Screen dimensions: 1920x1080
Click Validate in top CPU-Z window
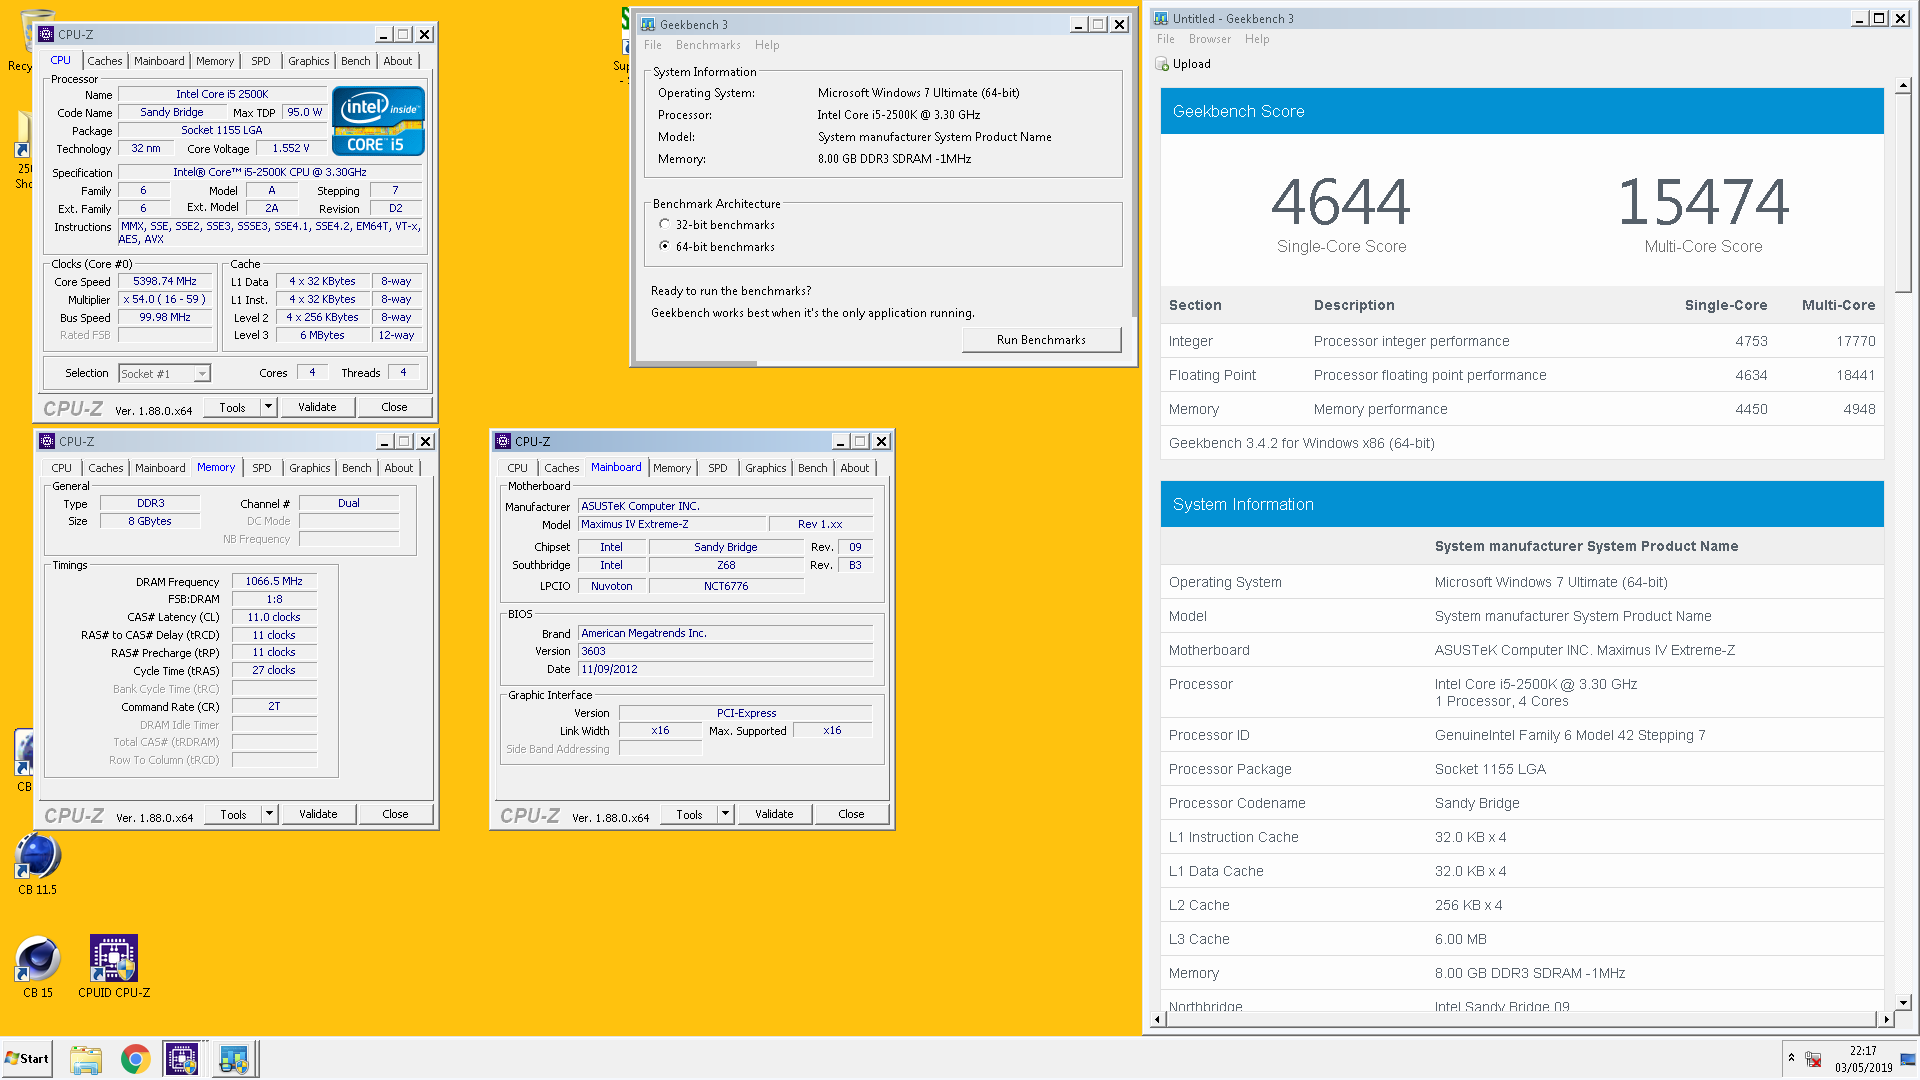tap(317, 407)
